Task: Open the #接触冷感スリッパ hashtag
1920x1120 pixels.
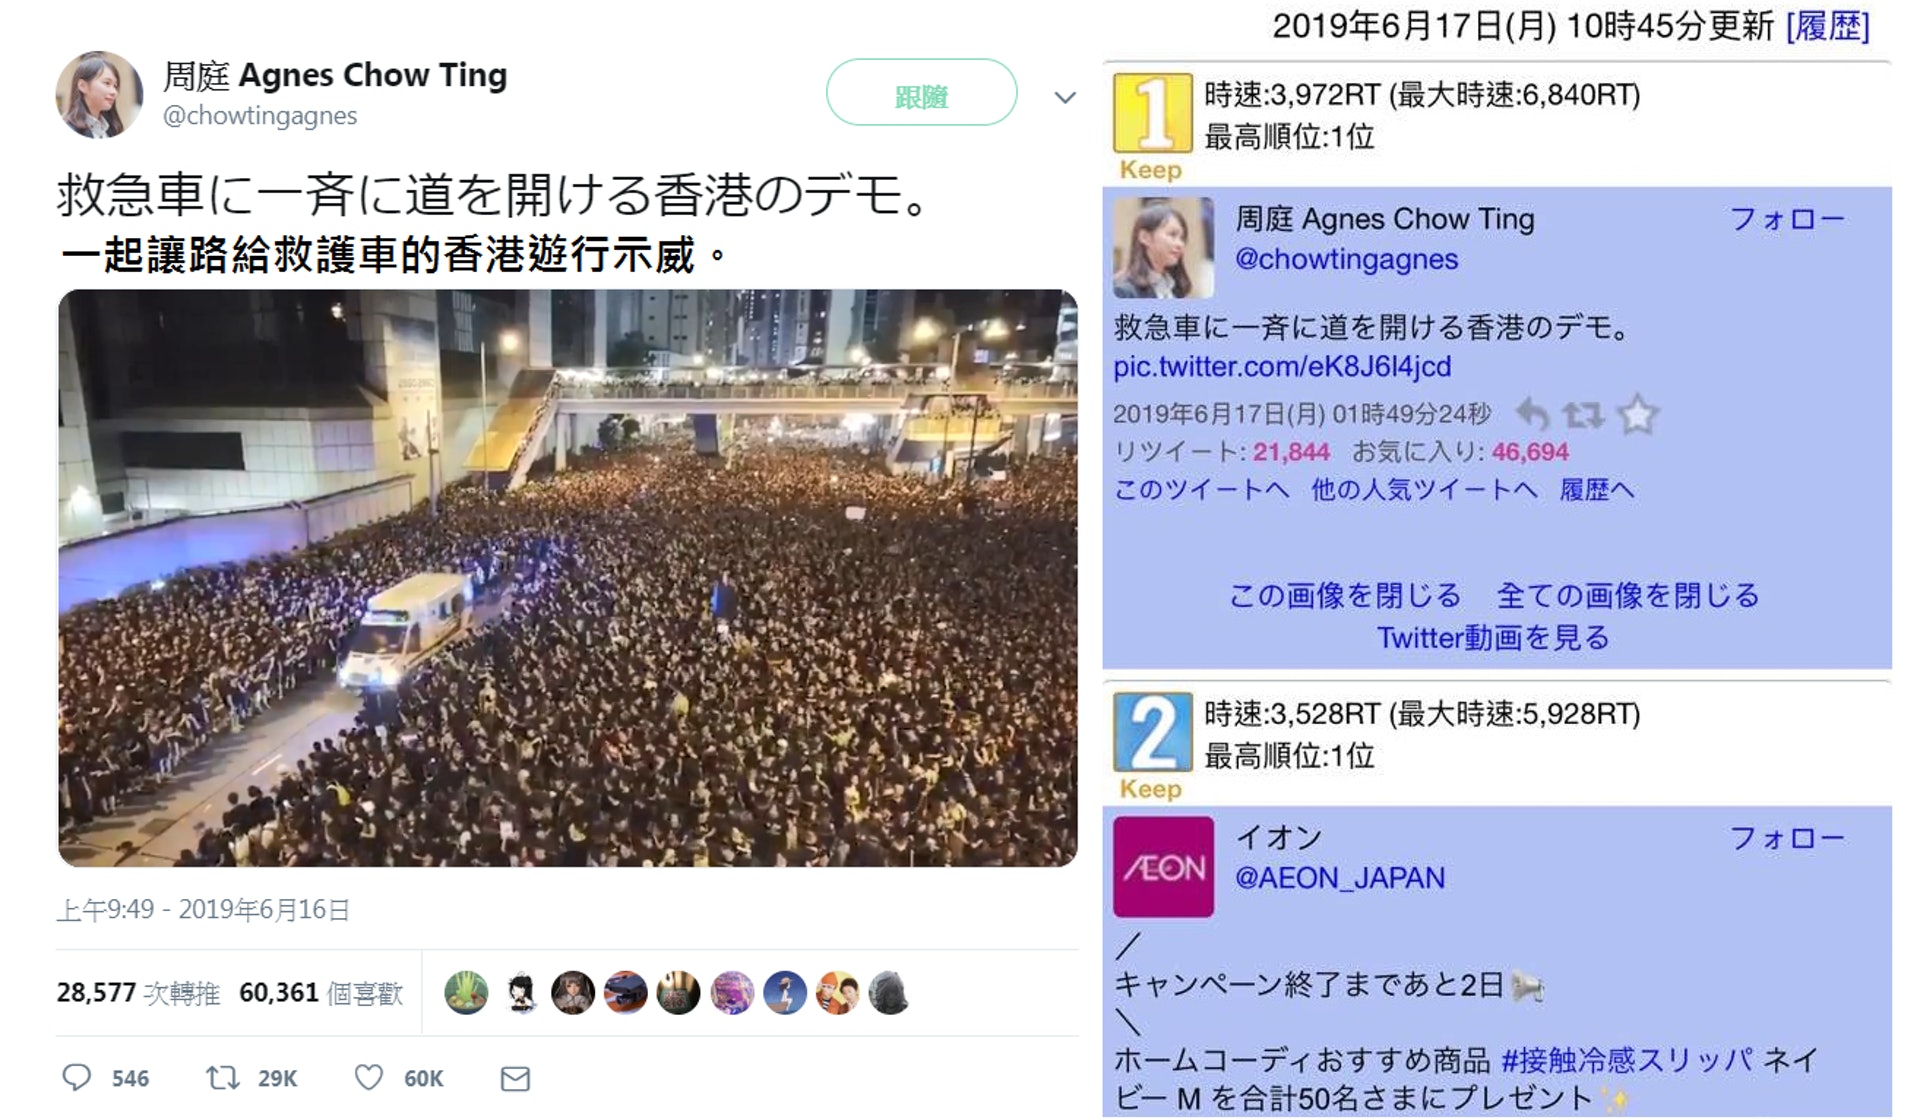Action: [x=1627, y=1059]
